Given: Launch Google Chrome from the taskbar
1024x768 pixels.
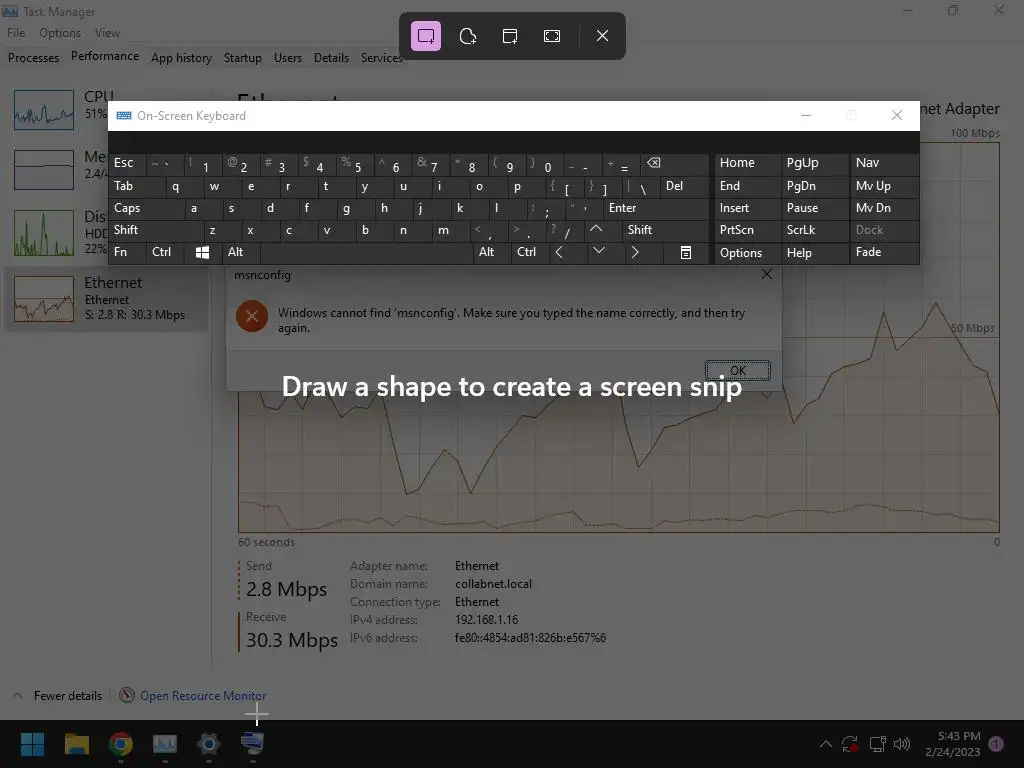Looking at the screenshot, I should click(121, 744).
